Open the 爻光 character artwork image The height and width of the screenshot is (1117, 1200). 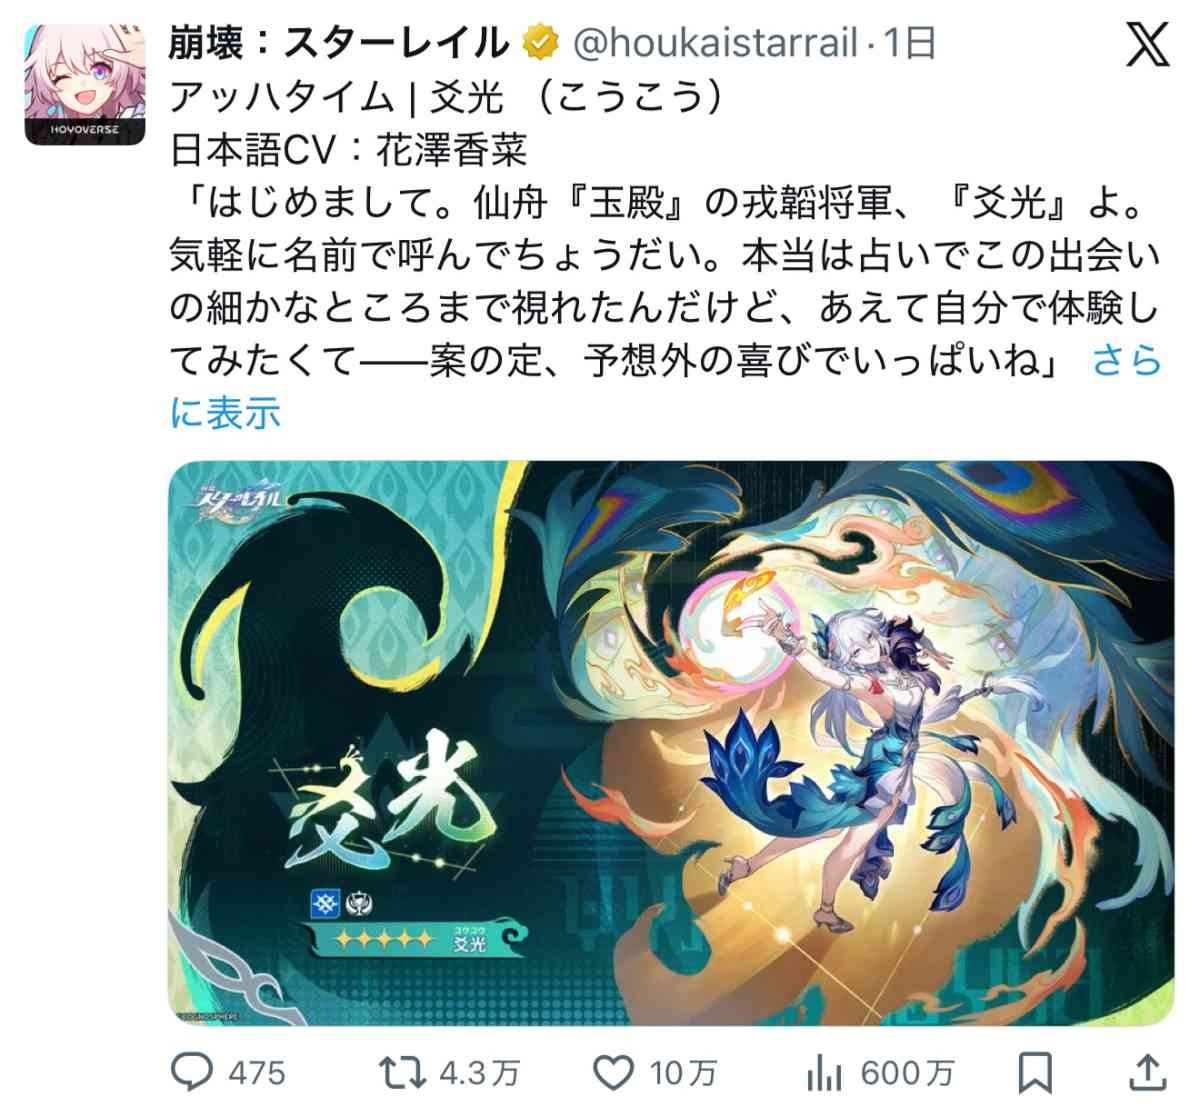click(x=671, y=743)
